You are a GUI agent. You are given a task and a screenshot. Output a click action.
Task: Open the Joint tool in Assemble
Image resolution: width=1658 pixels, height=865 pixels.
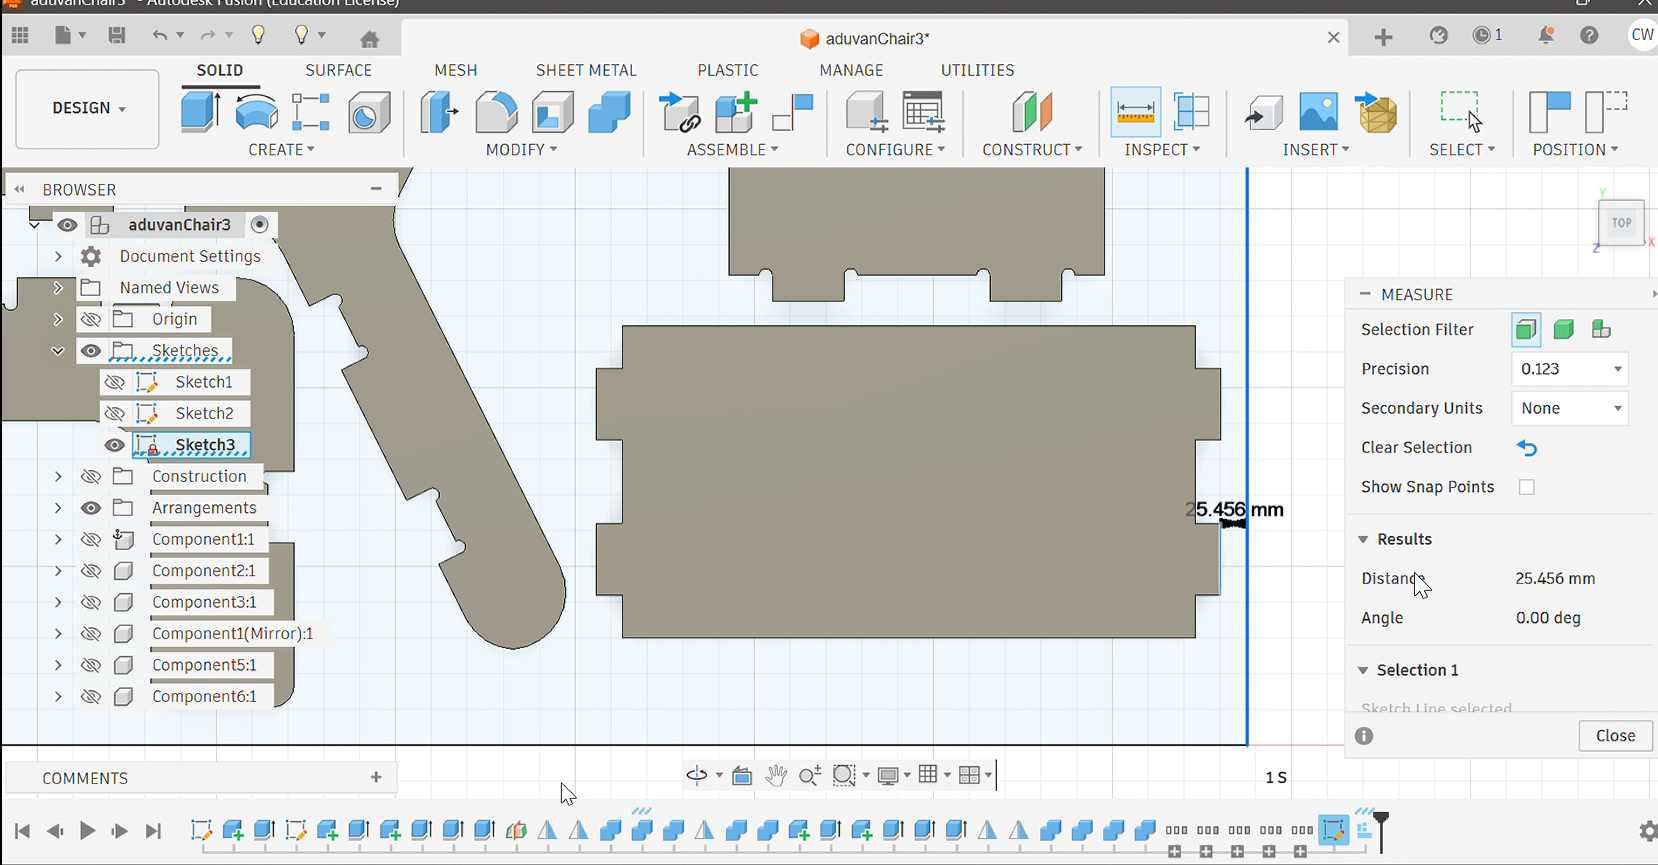792,112
